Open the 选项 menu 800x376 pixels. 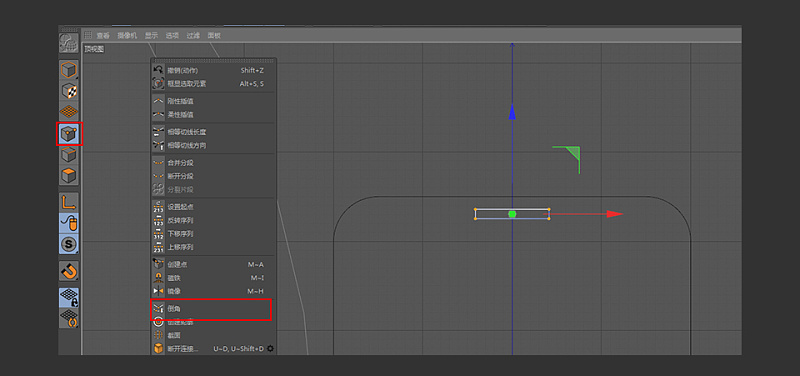pyautogui.click(x=172, y=36)
